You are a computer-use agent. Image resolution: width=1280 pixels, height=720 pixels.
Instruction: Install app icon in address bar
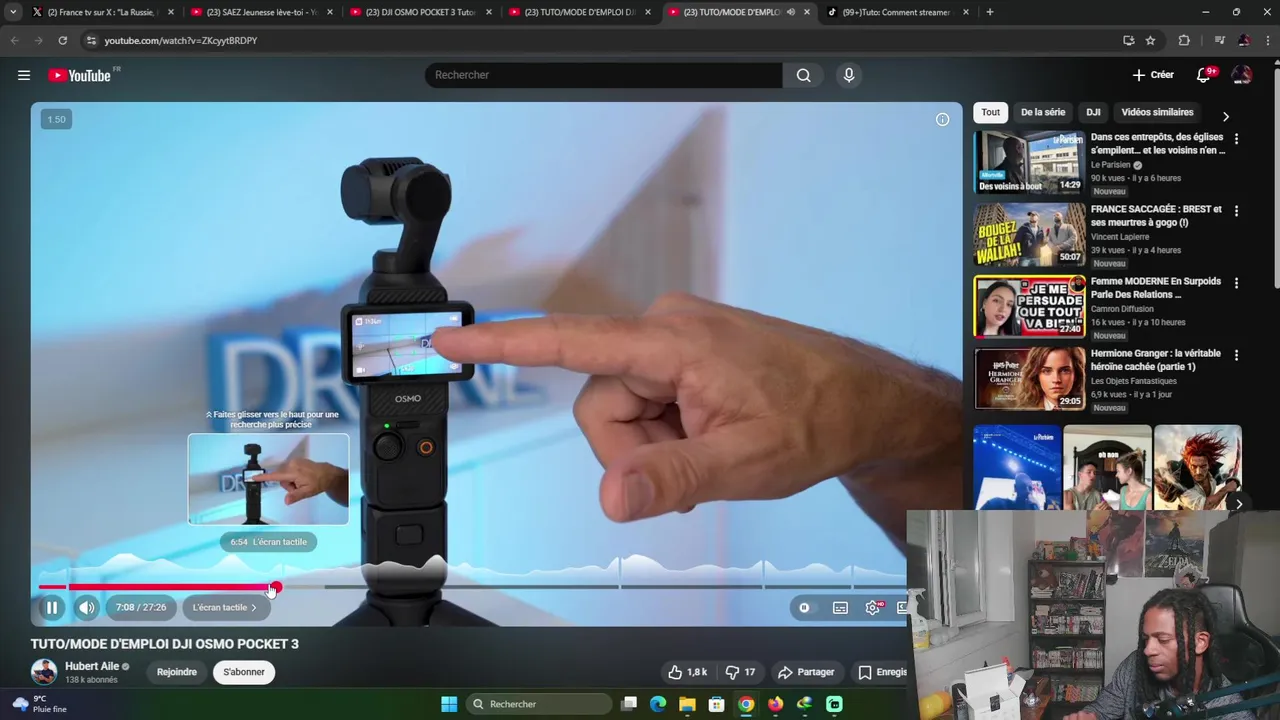1128,40
